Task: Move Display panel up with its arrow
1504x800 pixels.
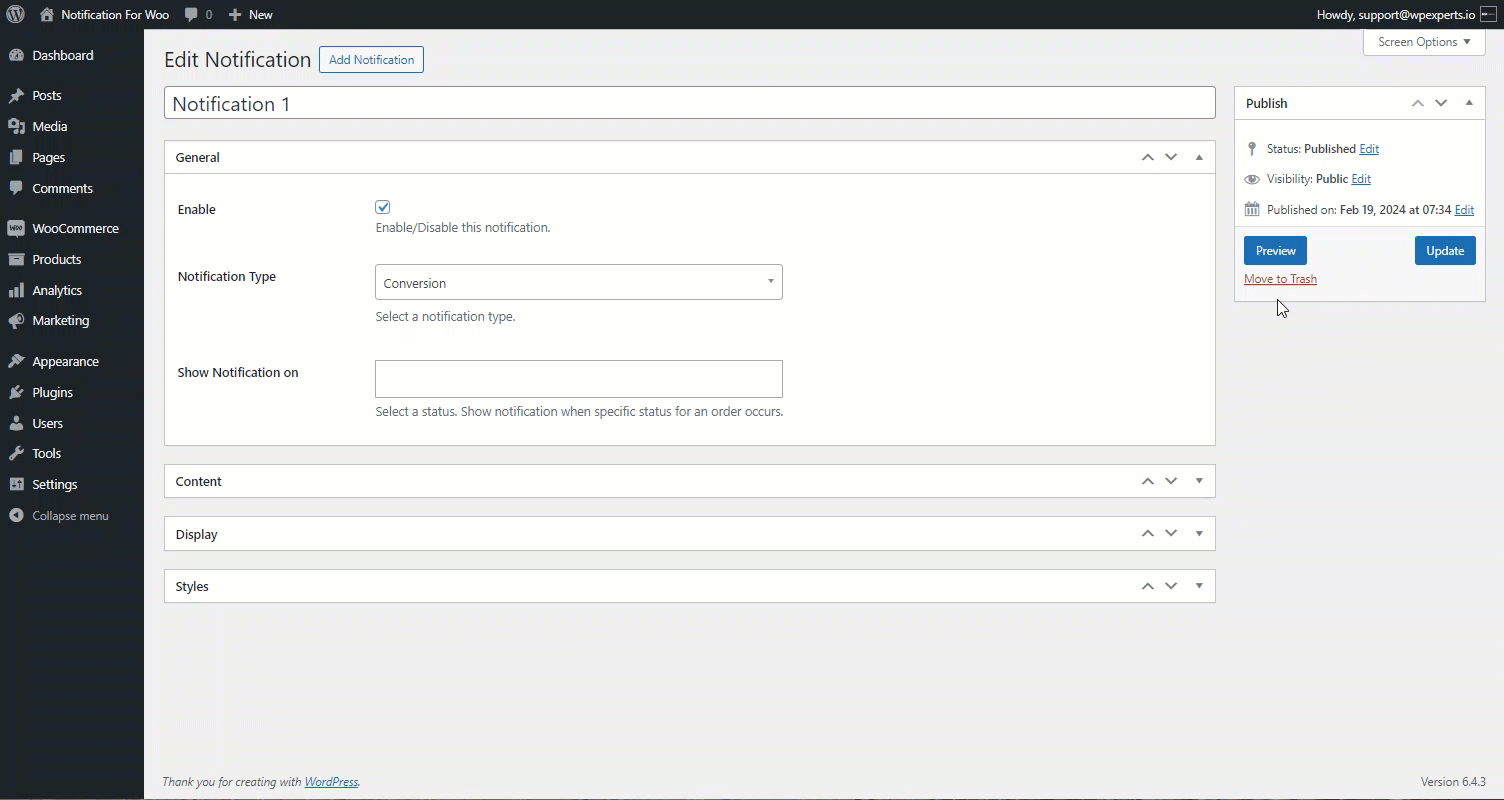Action: pyautogui.click(x=1148, y=534)
